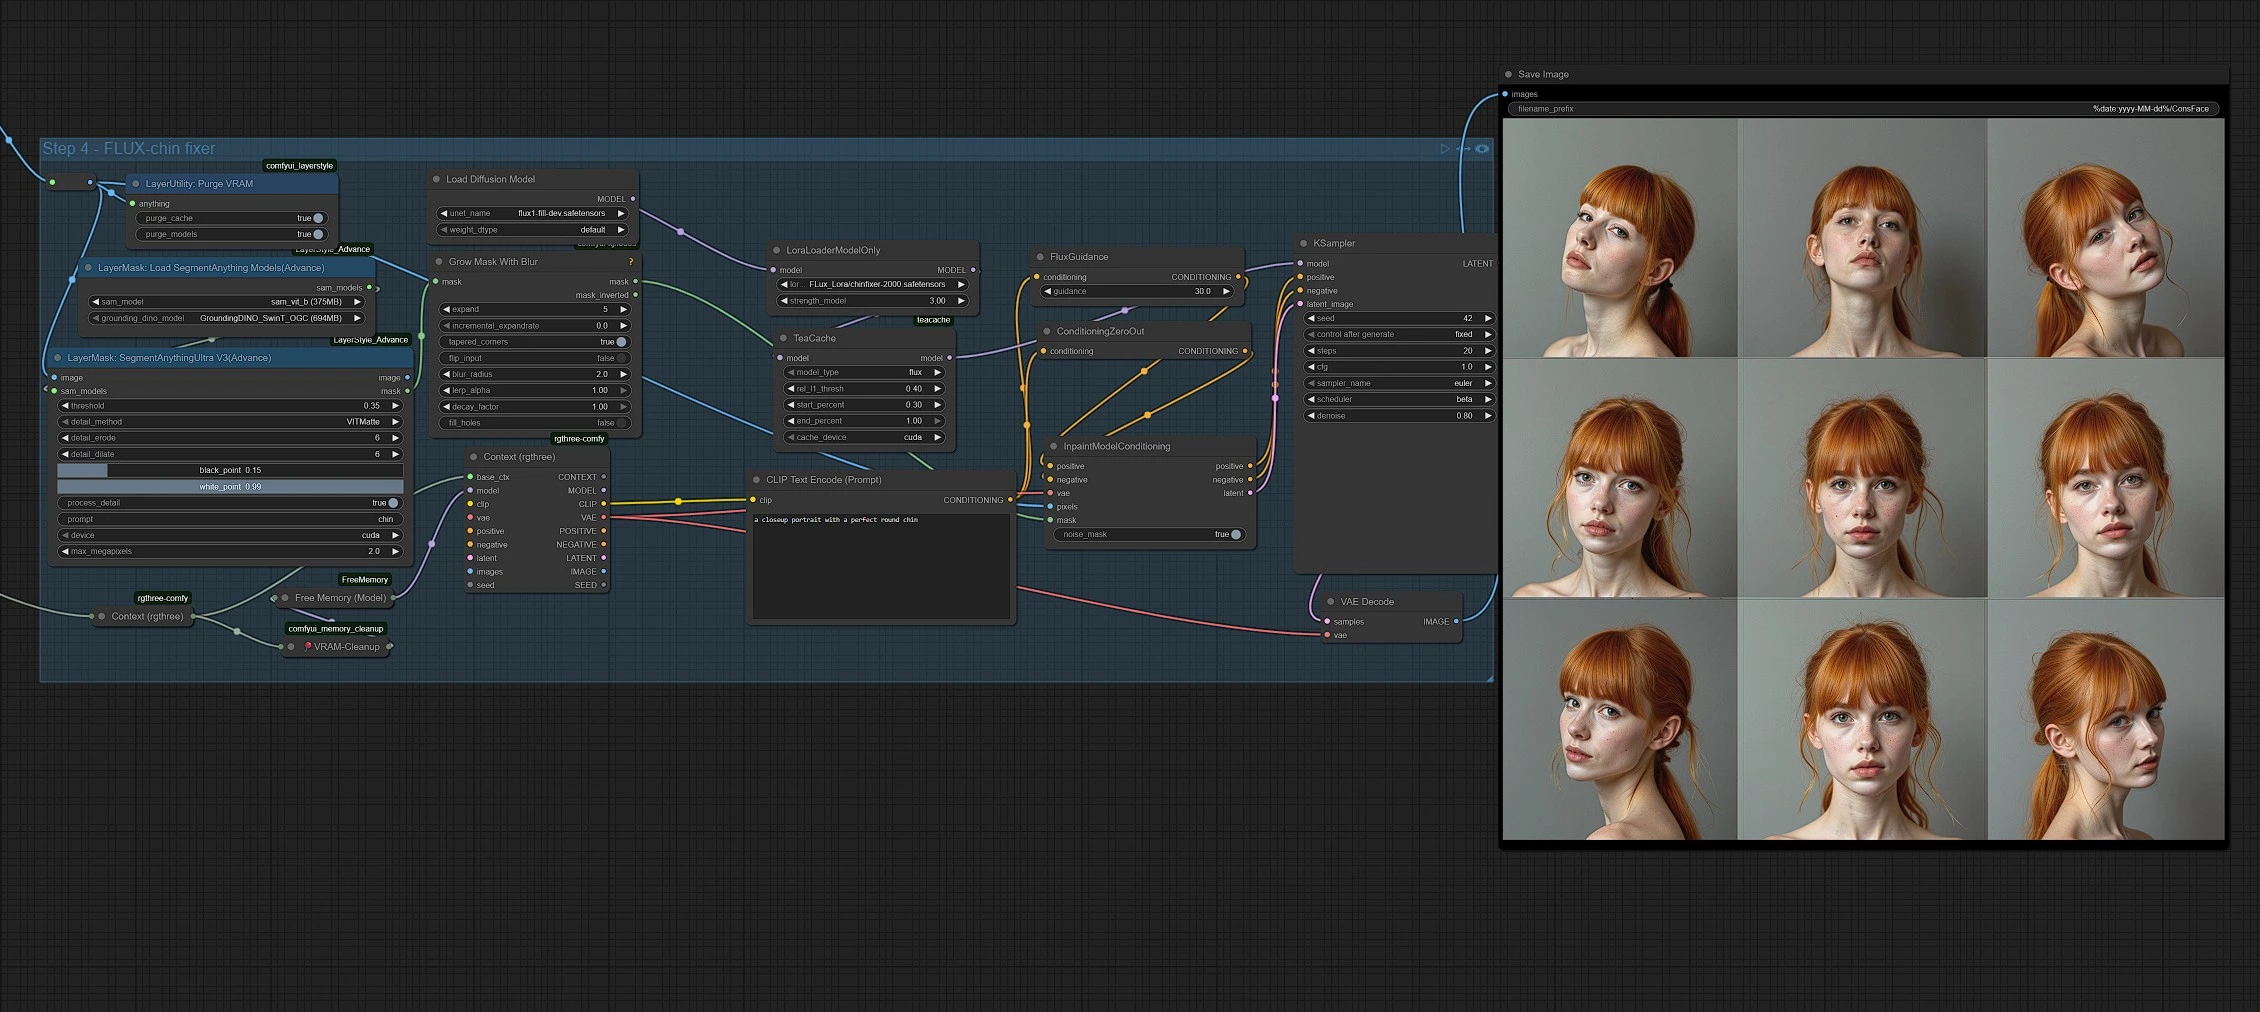Collapse the VAE Decode node dot
Viewport: 2260px width, 1012px height.
1330,602
